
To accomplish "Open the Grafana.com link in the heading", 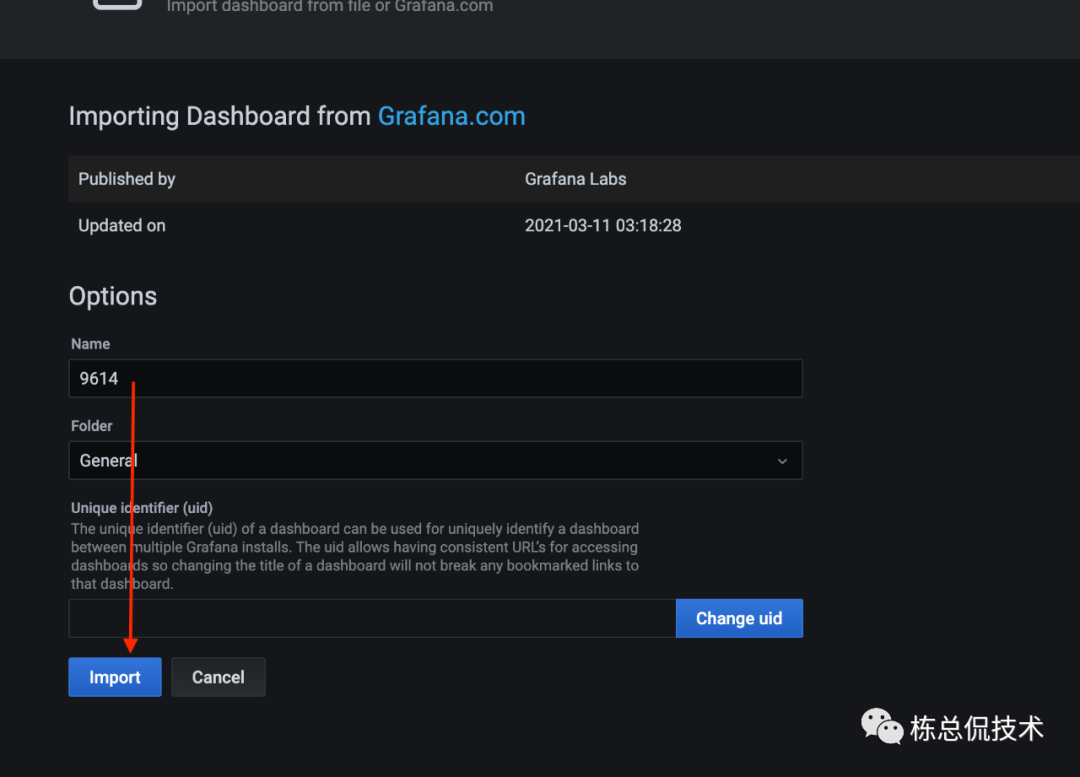I will tap(452, 116).
